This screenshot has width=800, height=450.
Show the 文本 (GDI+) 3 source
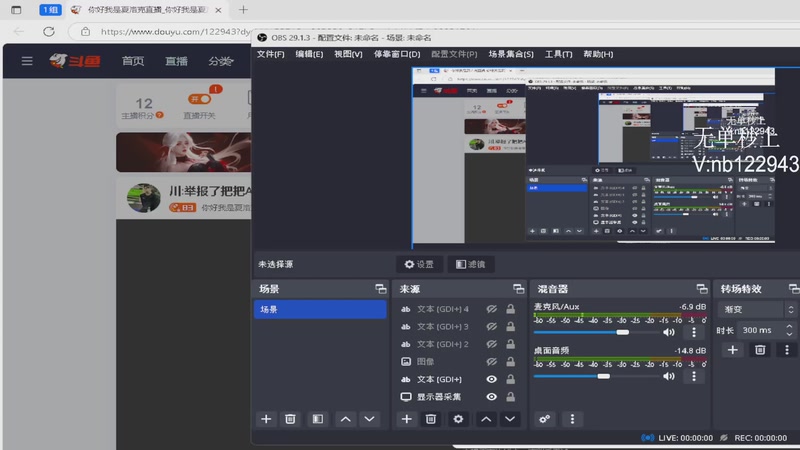[491, 327]
